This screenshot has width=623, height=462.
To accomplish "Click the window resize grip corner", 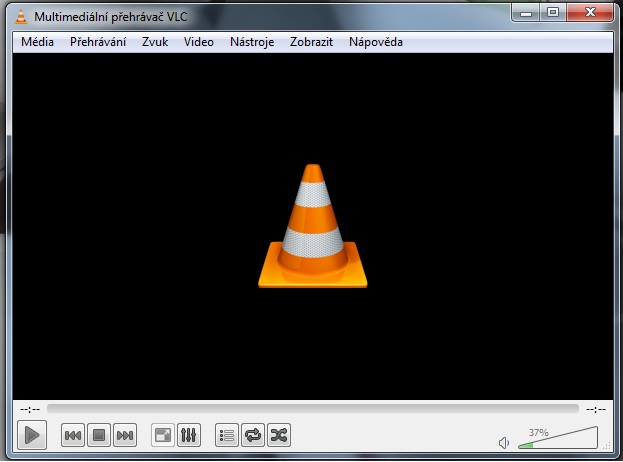I will coord(607,445).
